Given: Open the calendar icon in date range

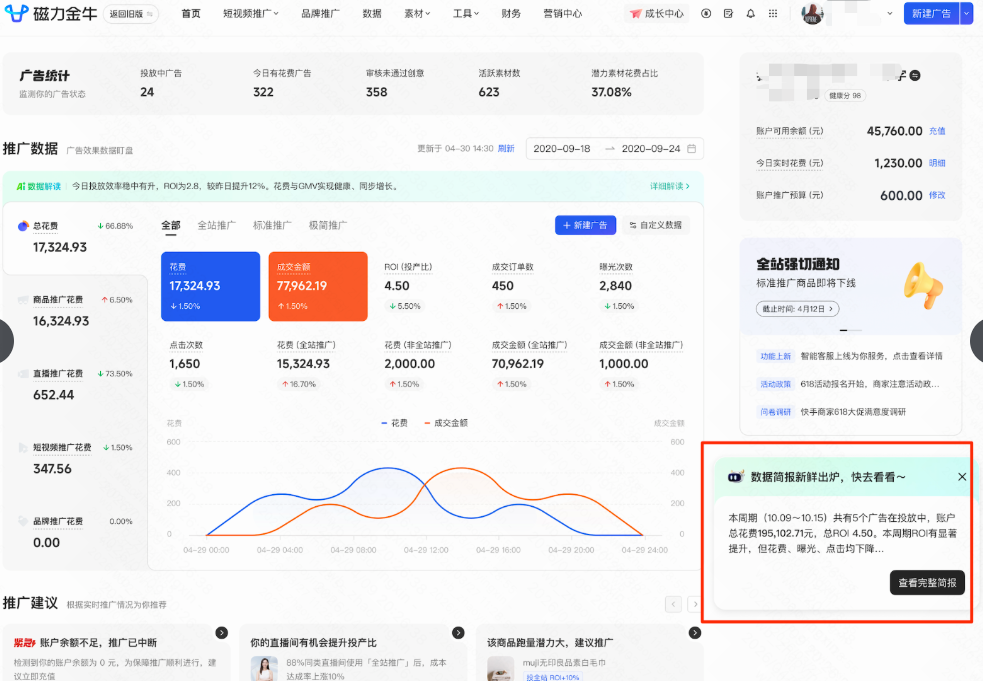Looking at the screenshot, I should tap(691, 149).
